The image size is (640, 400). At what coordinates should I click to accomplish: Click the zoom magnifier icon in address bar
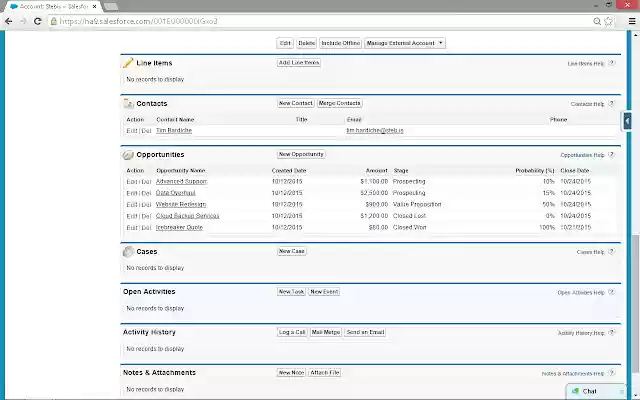pyautogui.click(x=597, y=21)
